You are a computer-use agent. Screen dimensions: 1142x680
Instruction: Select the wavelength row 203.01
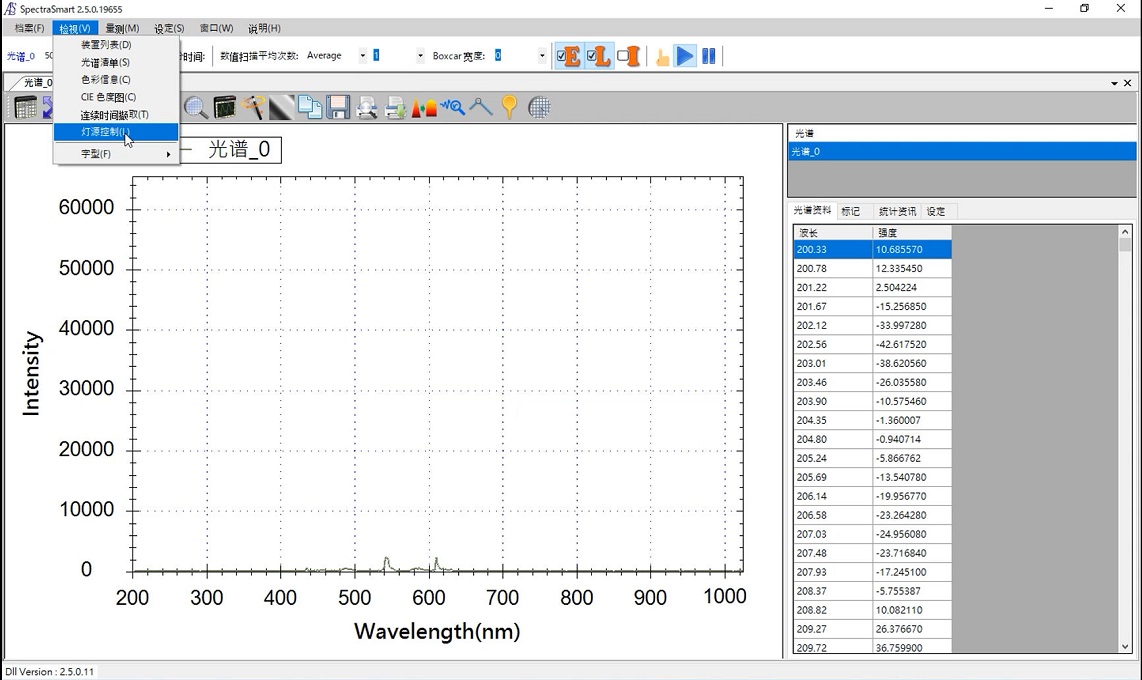(x=832, y=363)
